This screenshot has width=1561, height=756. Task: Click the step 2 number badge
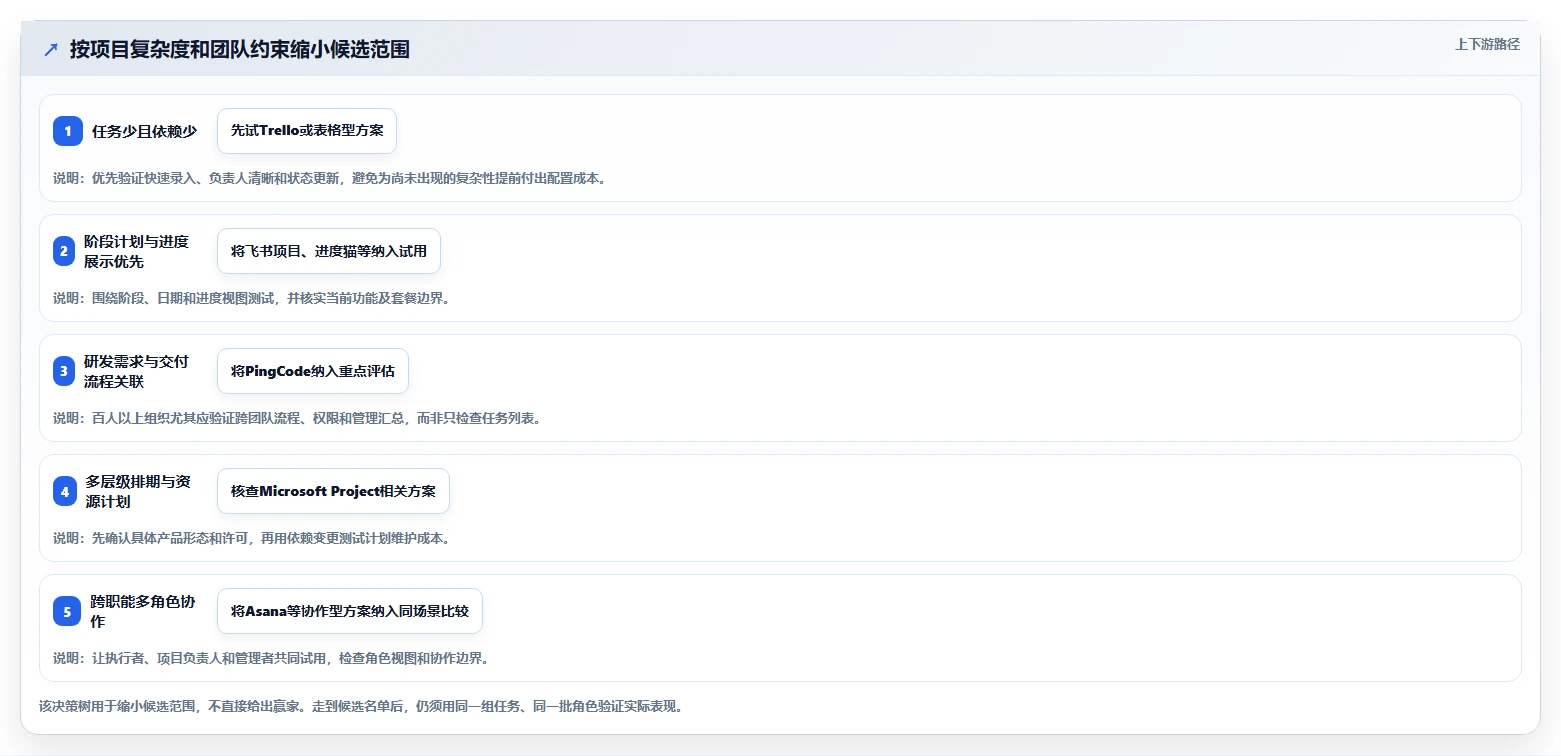(64, 251)
